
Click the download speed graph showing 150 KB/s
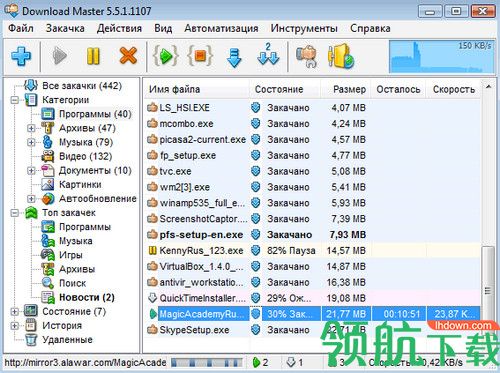[x=441, y=57]
